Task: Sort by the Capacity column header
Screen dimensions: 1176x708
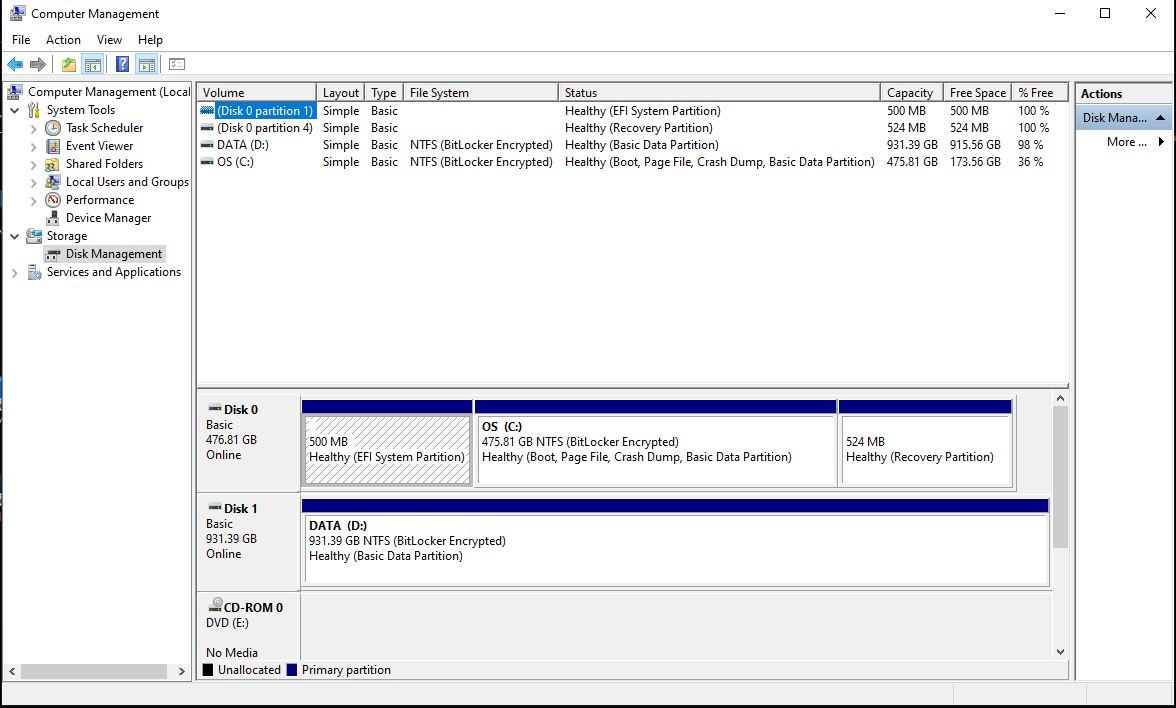Action: click(x=911, y=93)
